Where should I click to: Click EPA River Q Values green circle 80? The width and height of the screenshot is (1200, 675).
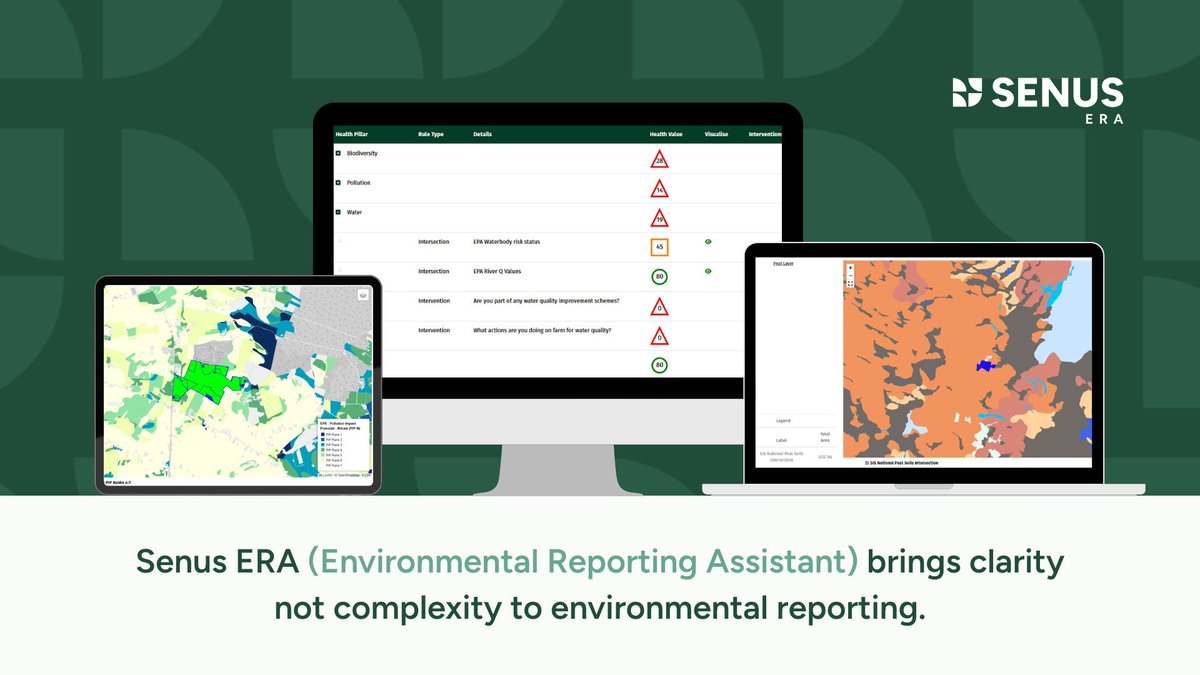[659, 277]
